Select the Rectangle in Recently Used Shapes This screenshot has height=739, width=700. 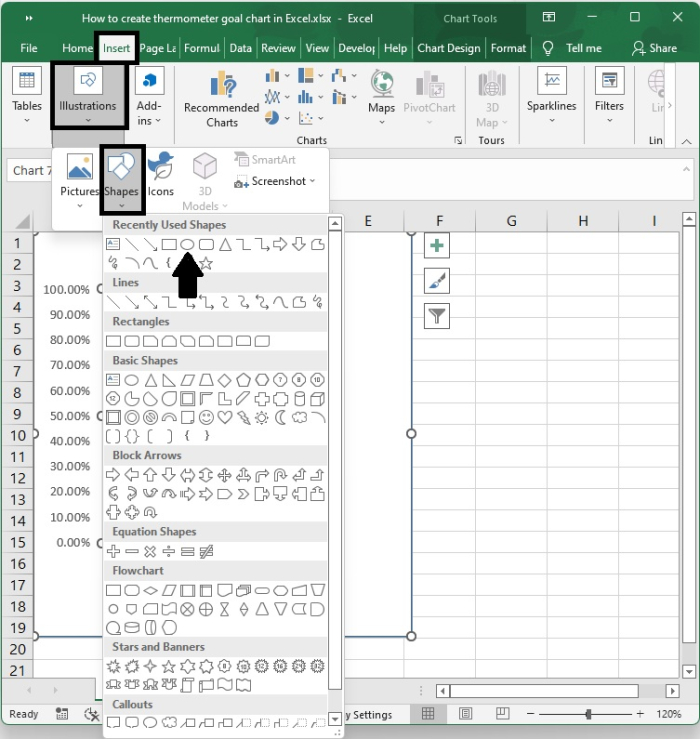(169, 244)
